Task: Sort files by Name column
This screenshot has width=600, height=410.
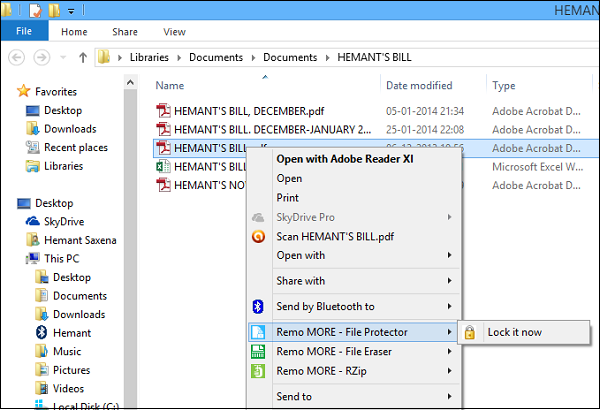Action: pos(170,85)
